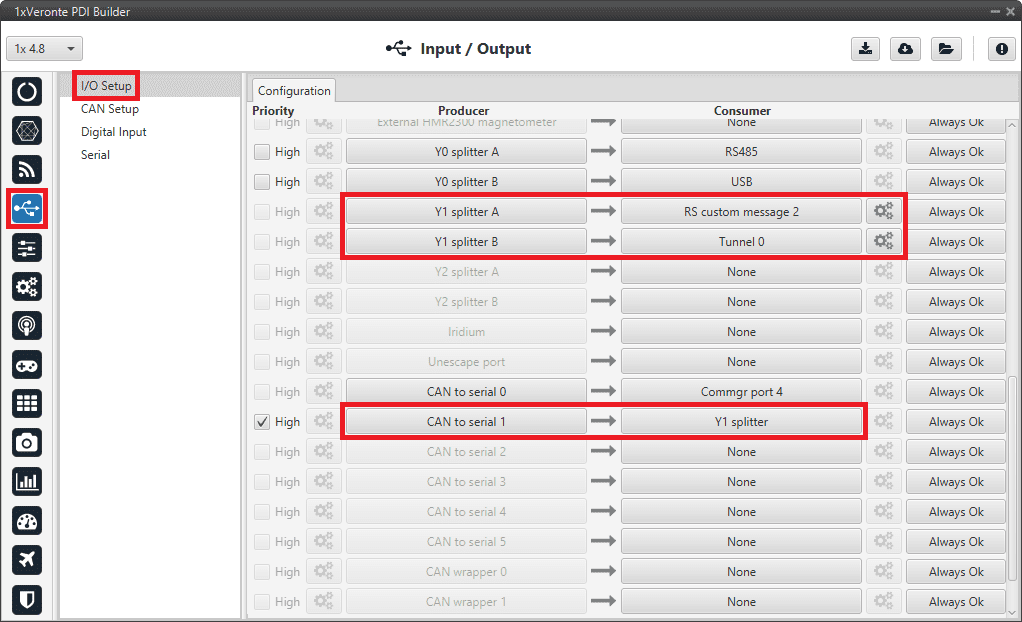Open the airplane icon section

click(27, 559)
